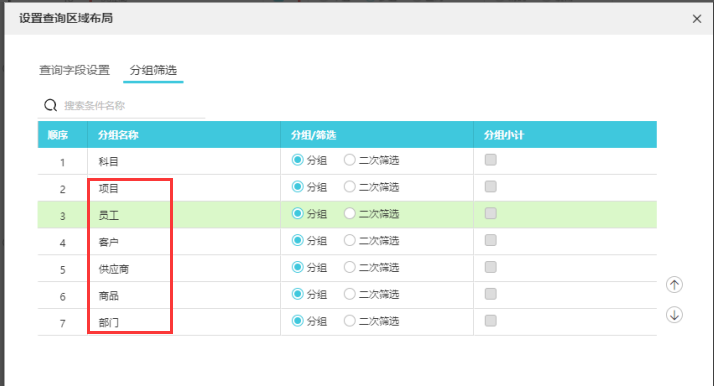Check 分组小计 box for 项目 row
Screen dimensions: 714x386
pyautogui.click(x=490, y=187)
